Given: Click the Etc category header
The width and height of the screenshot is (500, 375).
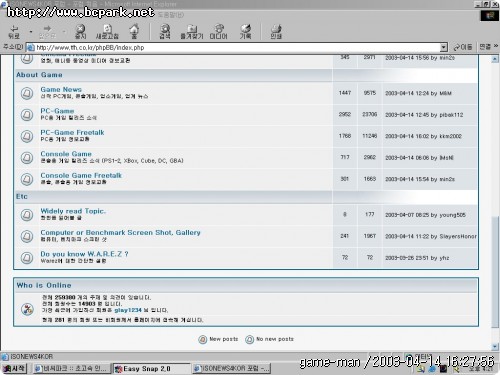Looking at the screenshot, I should [22, 196].
